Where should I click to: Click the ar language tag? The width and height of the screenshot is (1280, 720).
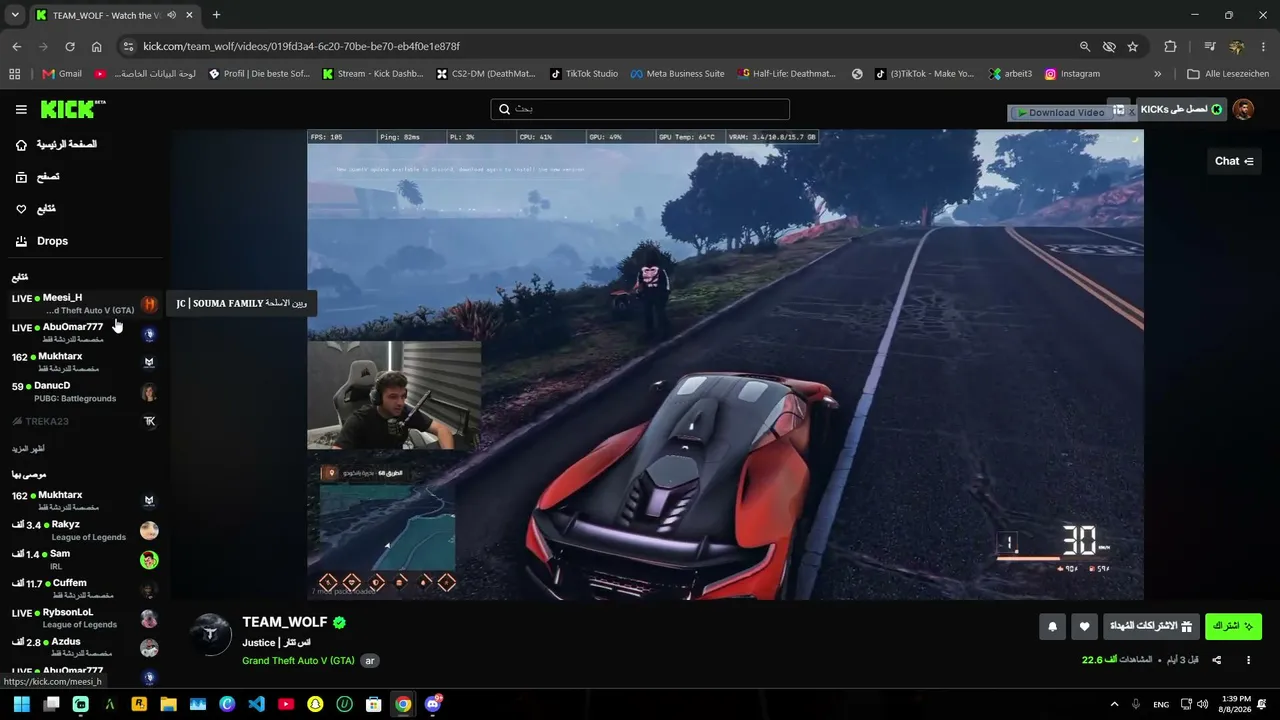click(370, 661)
